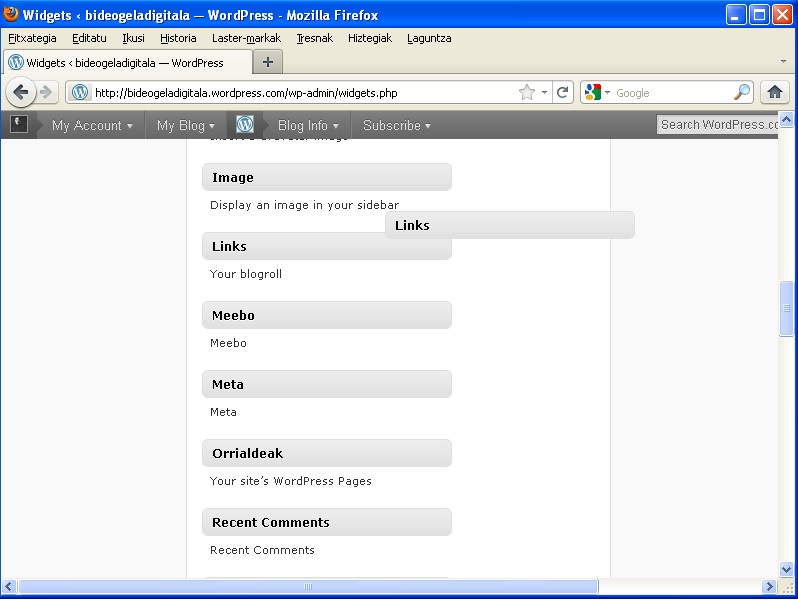Reload the page using the refresh icon
Image resolution: width=798 pixels, height=600 pixels.
[x=562, y=92]
